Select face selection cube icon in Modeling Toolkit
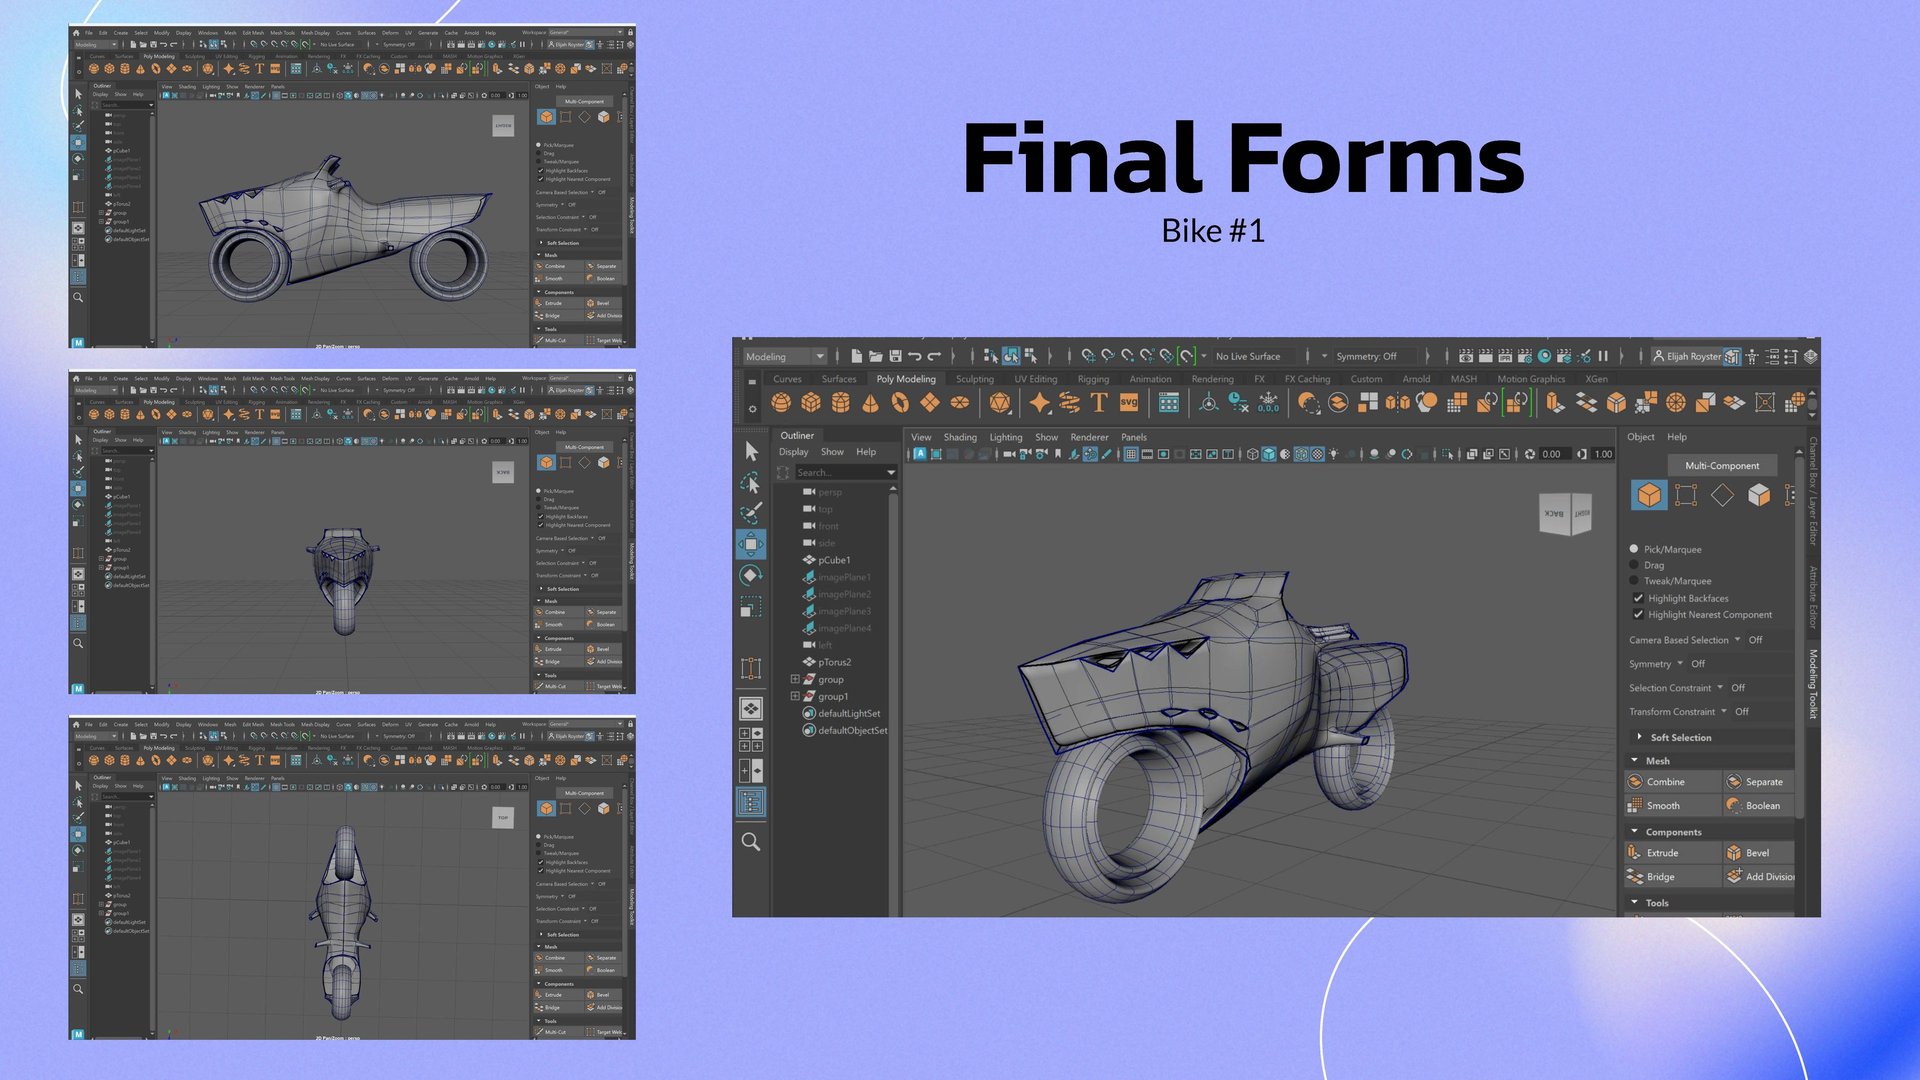 1759,495
